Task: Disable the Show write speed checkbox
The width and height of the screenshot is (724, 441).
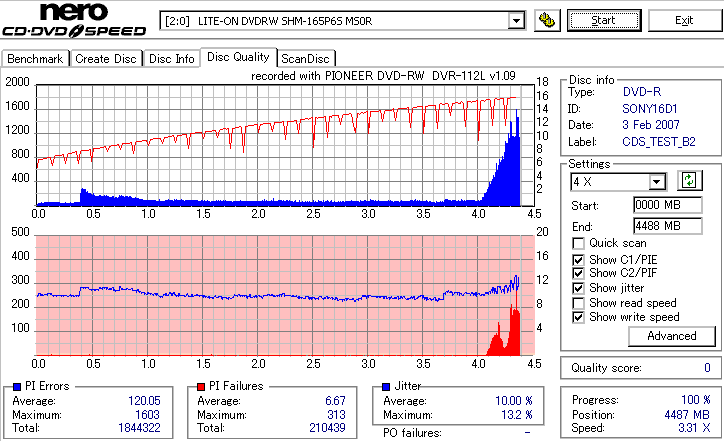Action: [x=578, y=317]
